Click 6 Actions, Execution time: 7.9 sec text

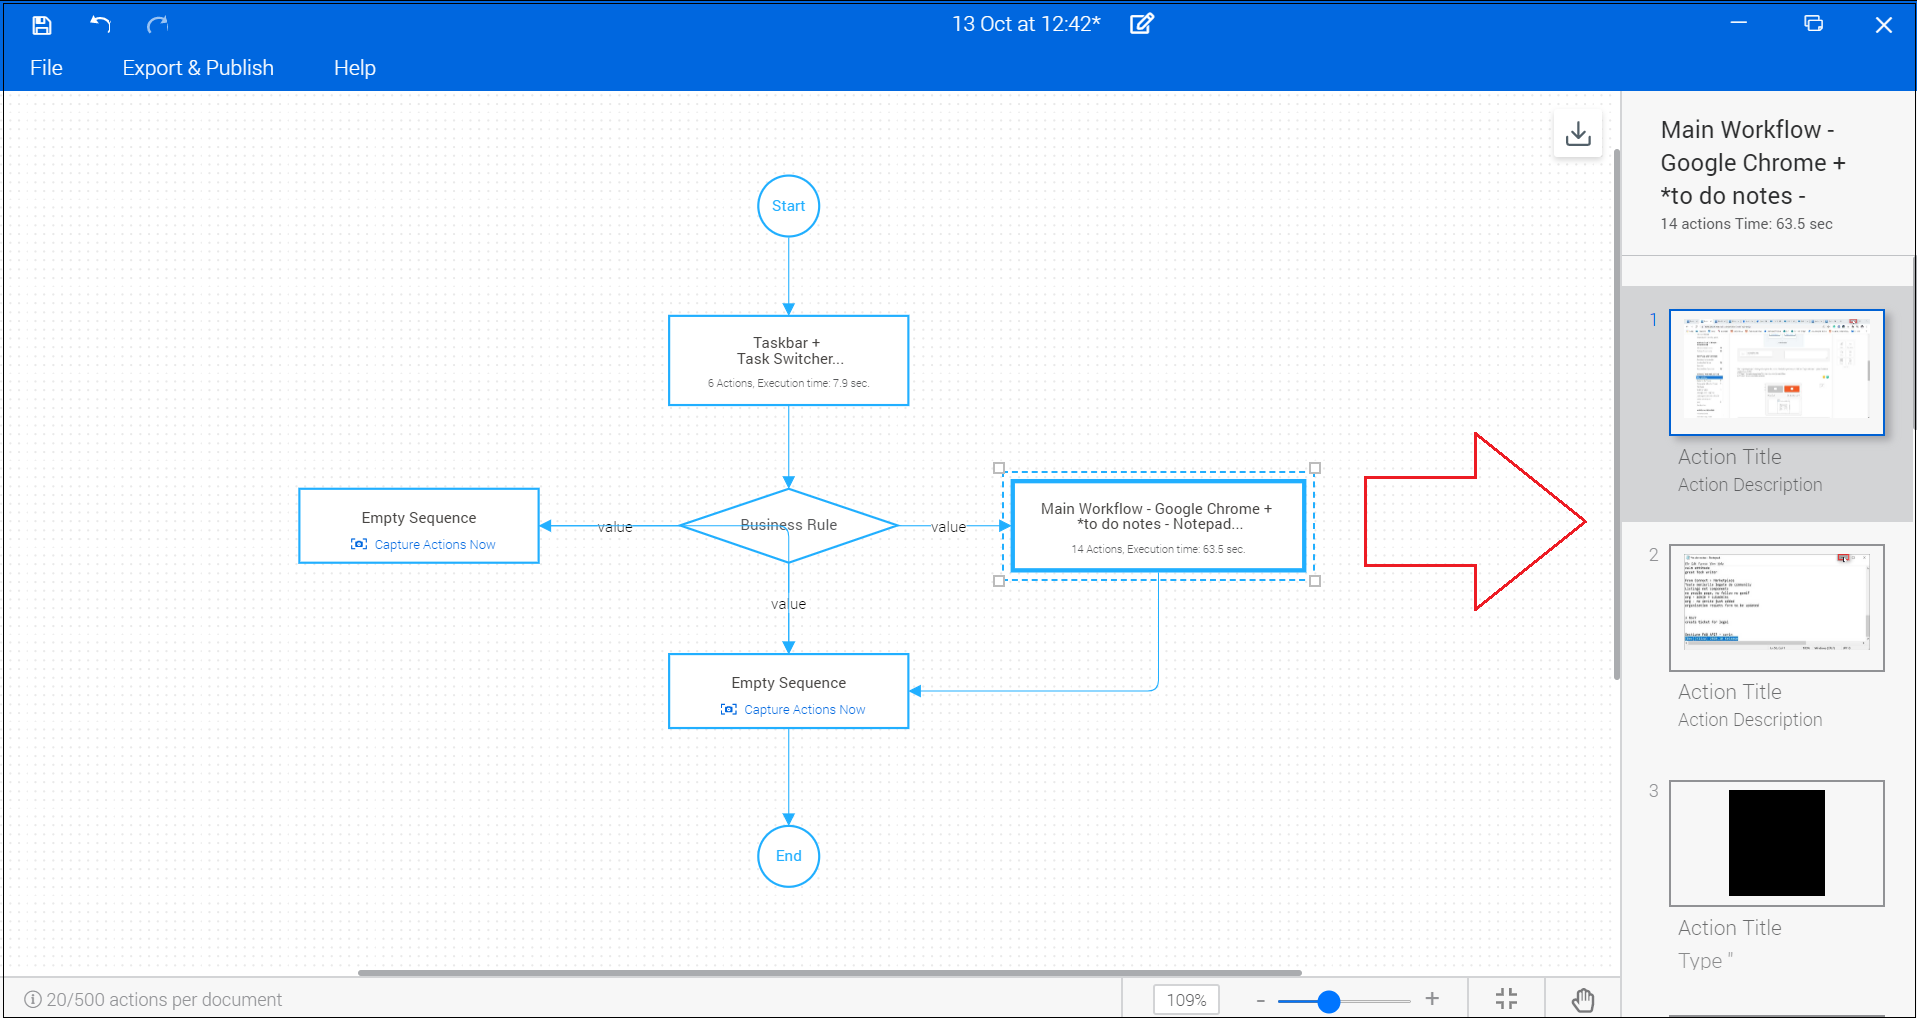(x=788, y=383)
